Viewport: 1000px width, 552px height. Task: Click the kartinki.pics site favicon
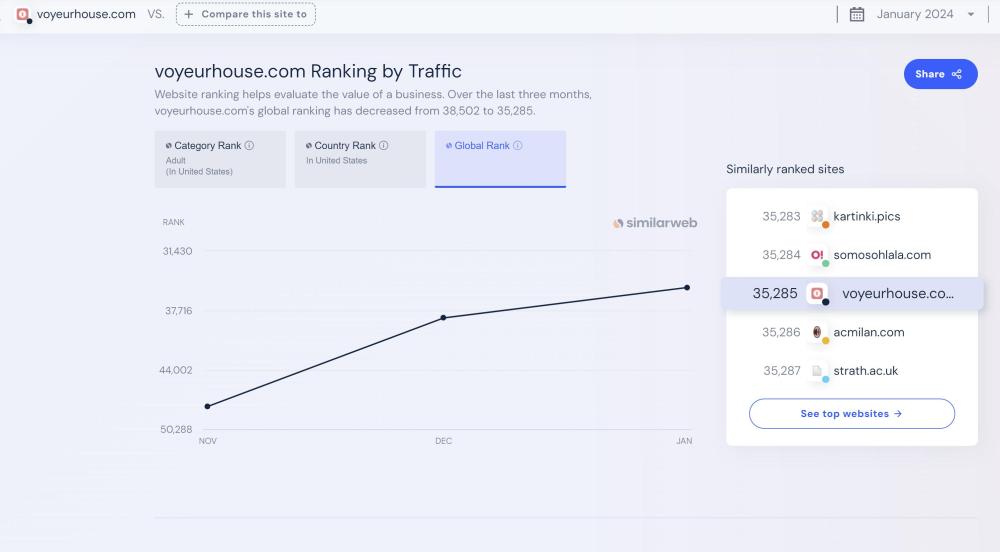click(818, 217)
